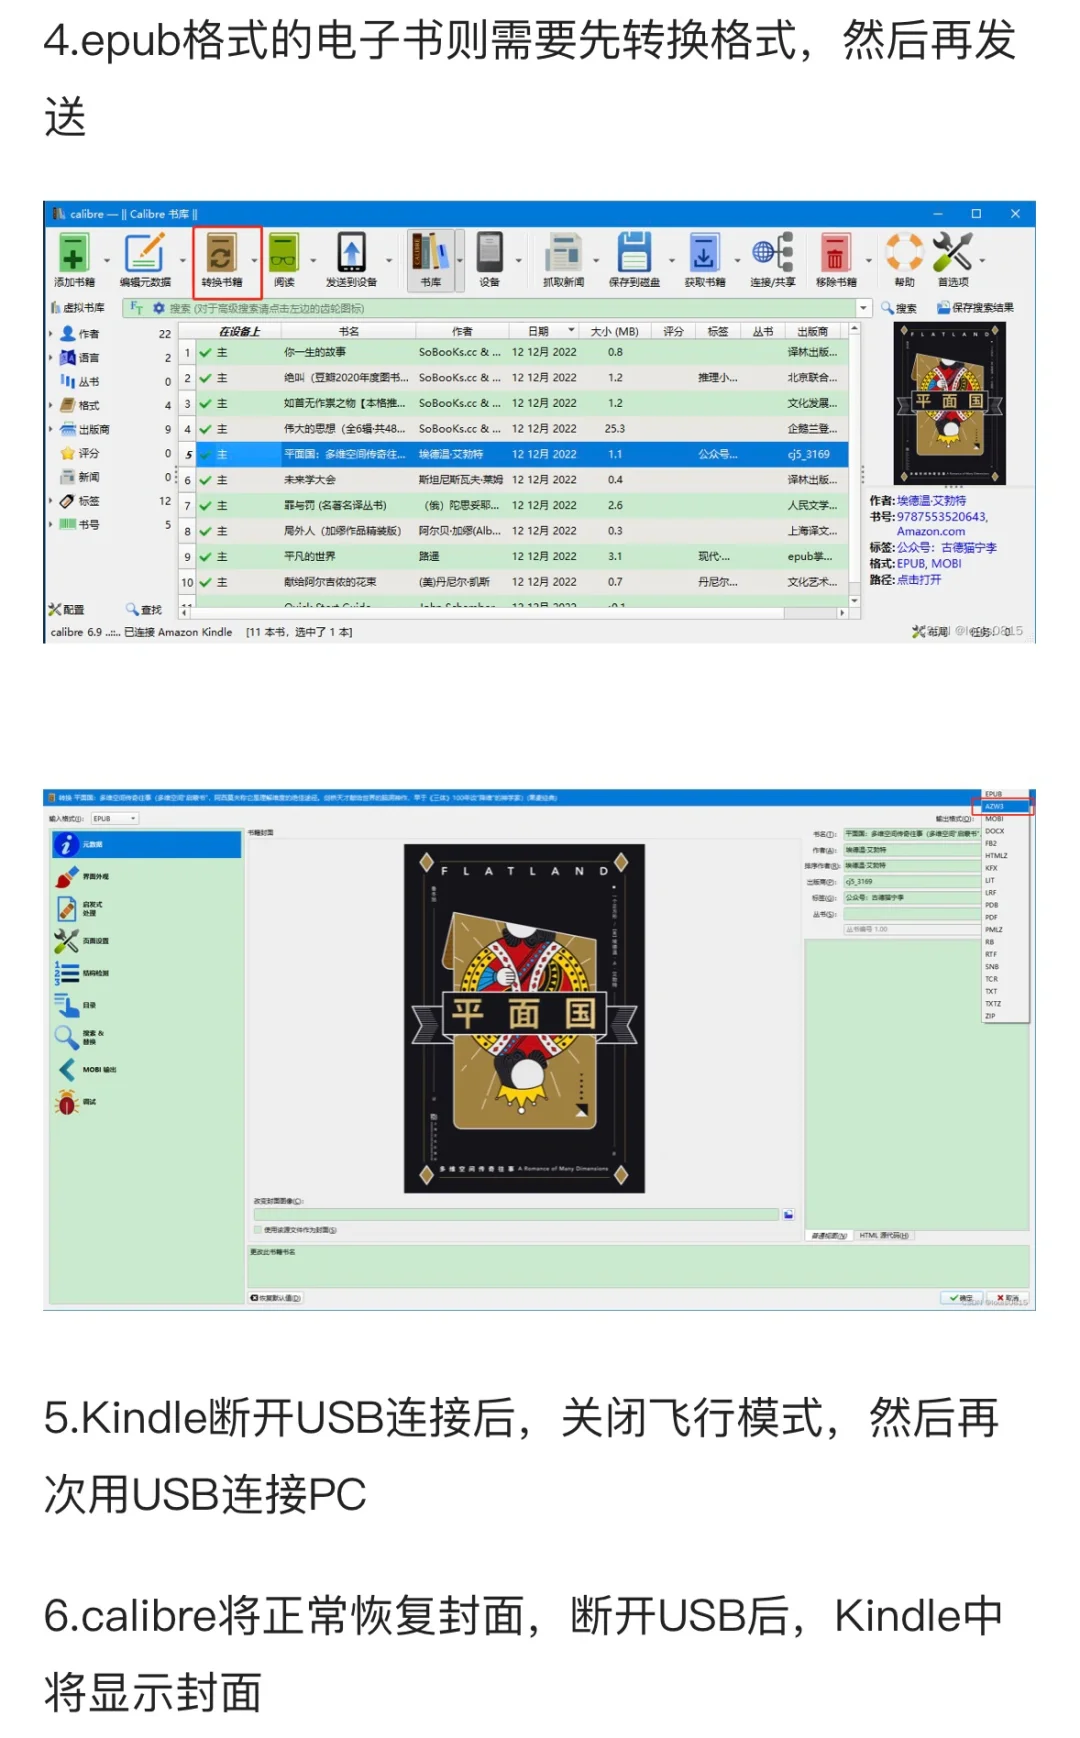Viewport: 1080px width, 1738px height.
Task: Expand the 书号 (Identifiers) tree node
Action: [x=51, y=524]
